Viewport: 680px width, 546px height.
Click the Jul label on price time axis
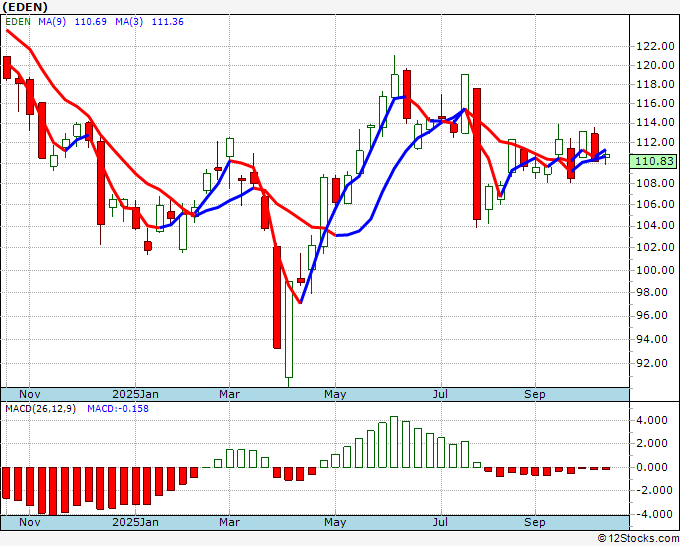[441, 394]
